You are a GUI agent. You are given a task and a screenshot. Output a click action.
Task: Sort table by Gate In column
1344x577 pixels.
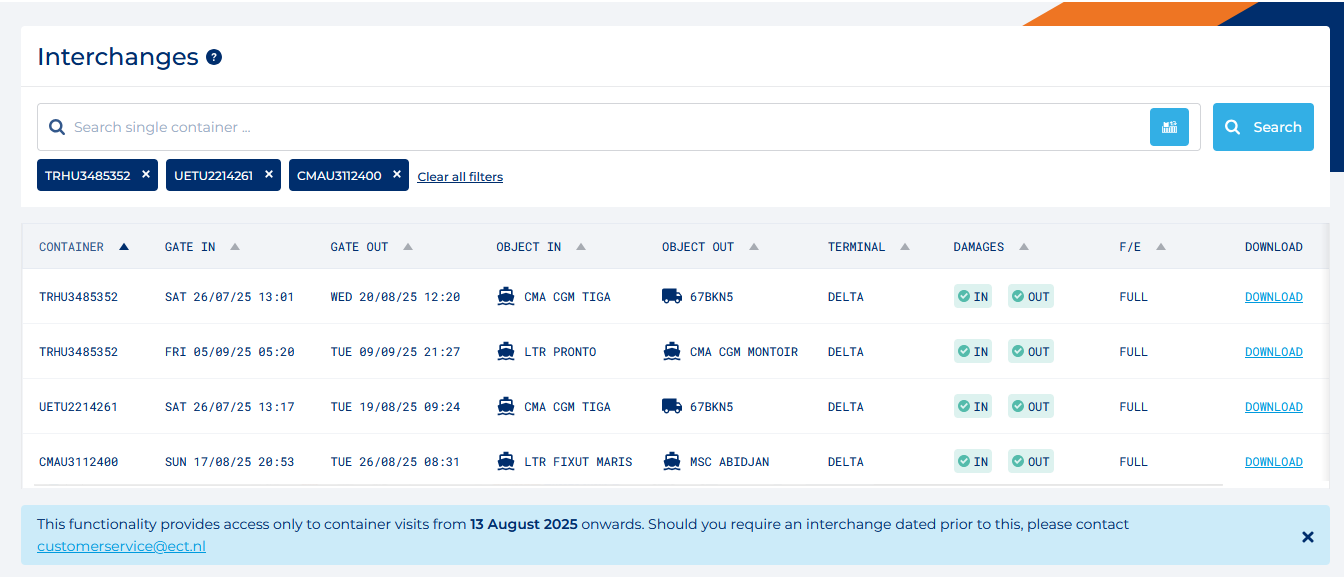pyautogui.click(x=201, y=247)
